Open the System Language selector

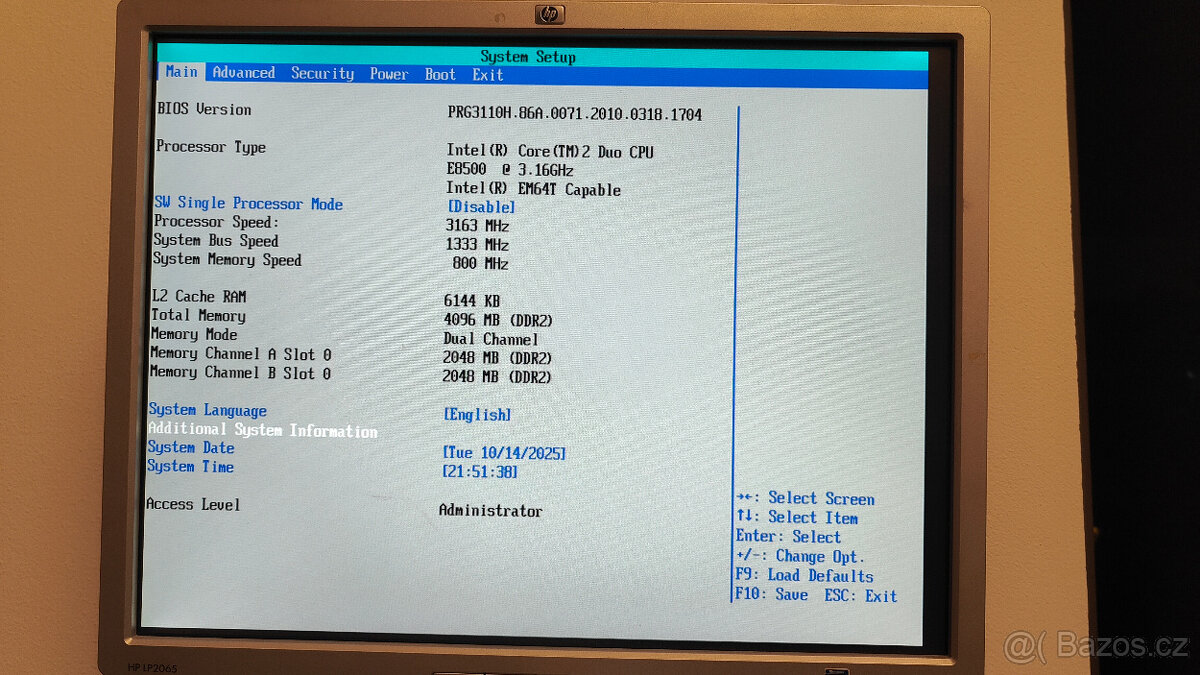(207, 410)
